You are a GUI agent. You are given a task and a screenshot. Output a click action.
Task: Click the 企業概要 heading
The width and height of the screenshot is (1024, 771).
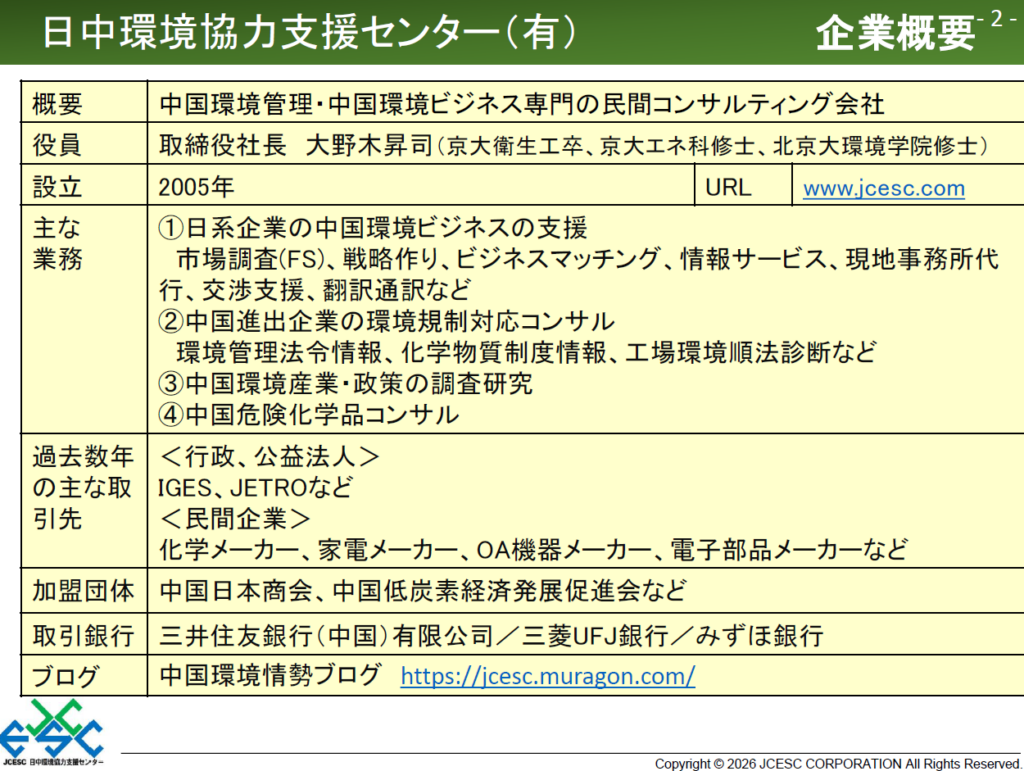coord(894,34)
